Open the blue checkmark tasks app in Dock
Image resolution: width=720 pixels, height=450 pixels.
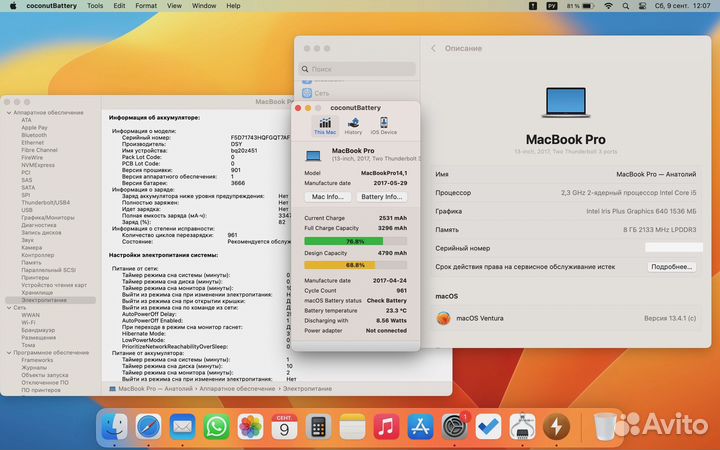coord(488,427)
